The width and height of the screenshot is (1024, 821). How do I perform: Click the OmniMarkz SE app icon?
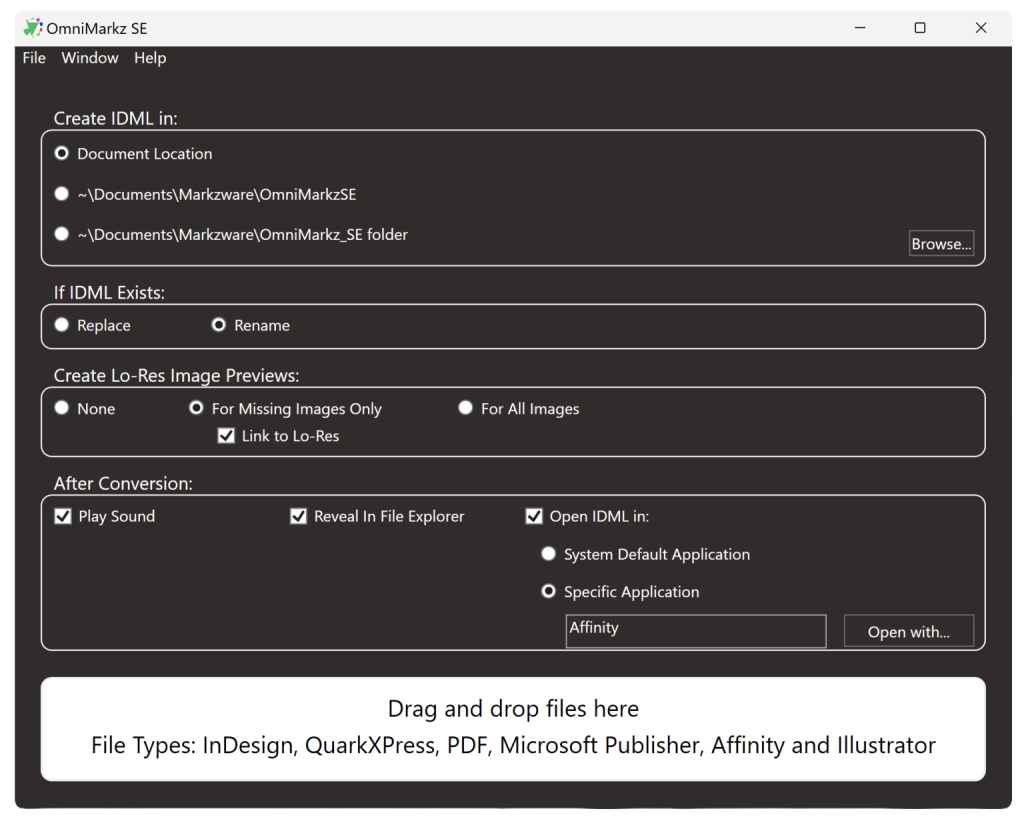33,28
